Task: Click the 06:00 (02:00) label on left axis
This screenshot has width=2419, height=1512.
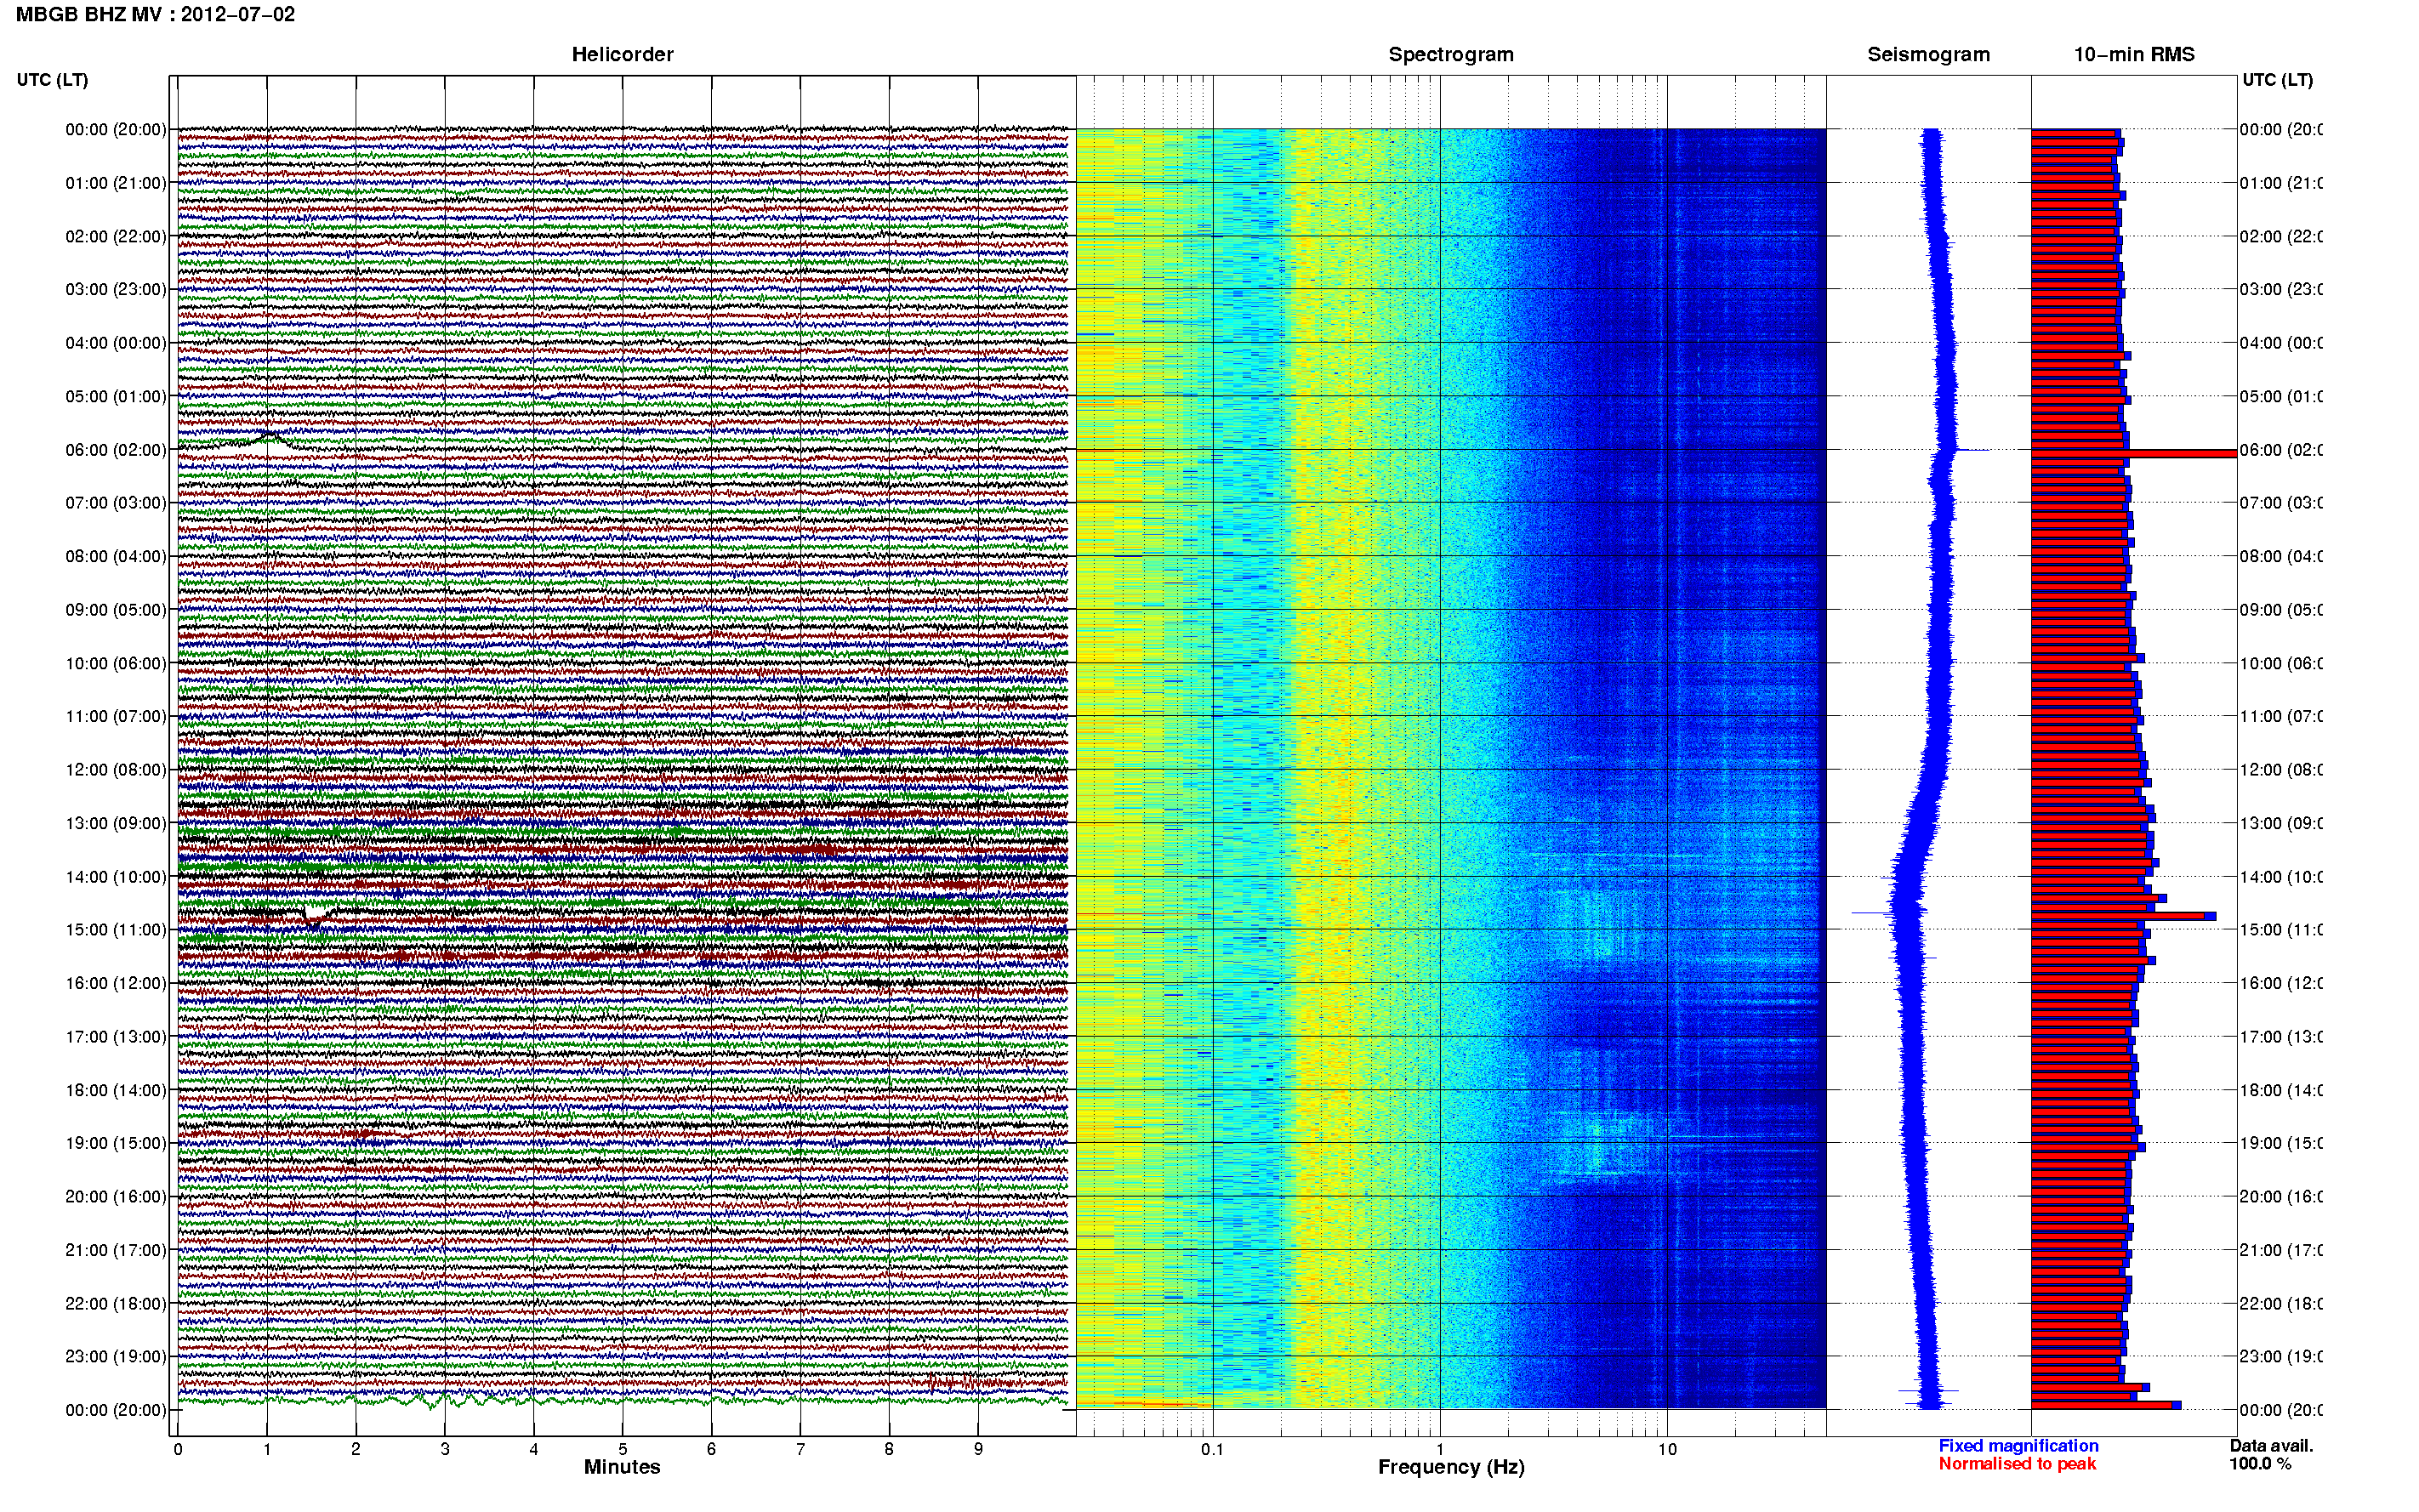Action: pyautogui.click(x=116, y=450)
